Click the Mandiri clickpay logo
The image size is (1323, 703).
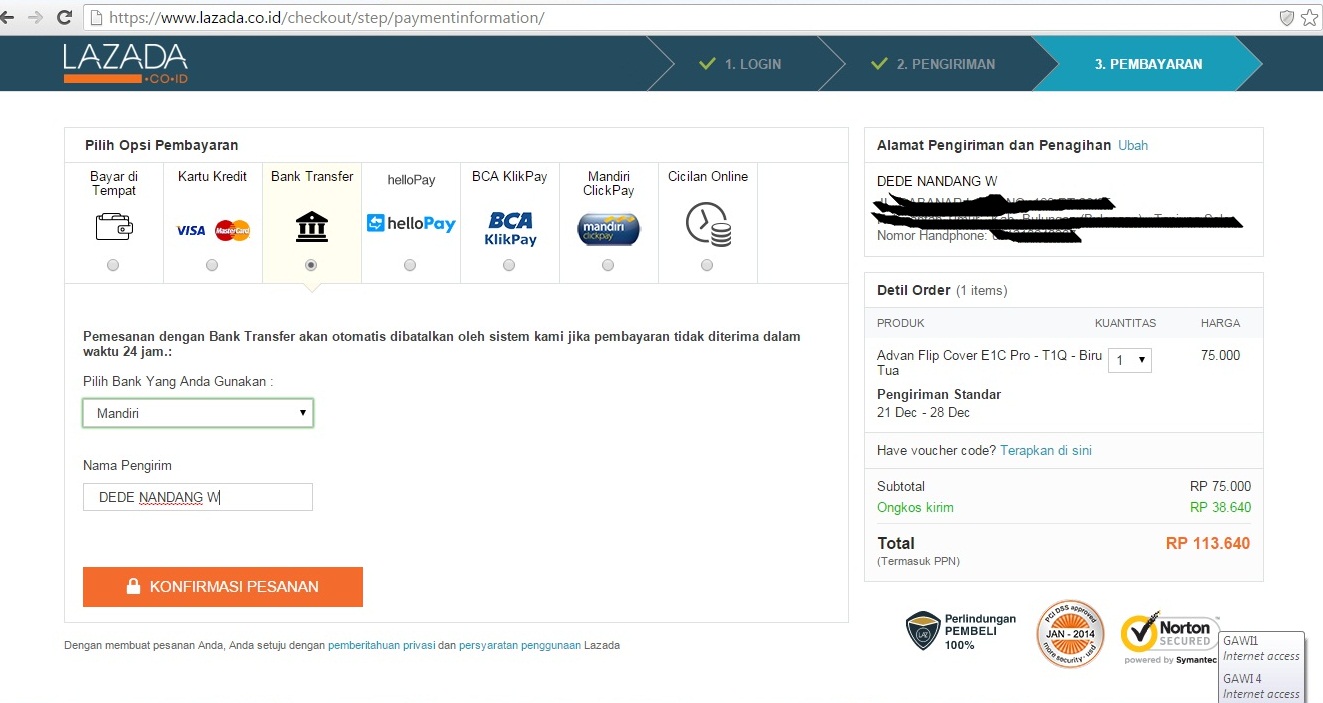point(609,229)
